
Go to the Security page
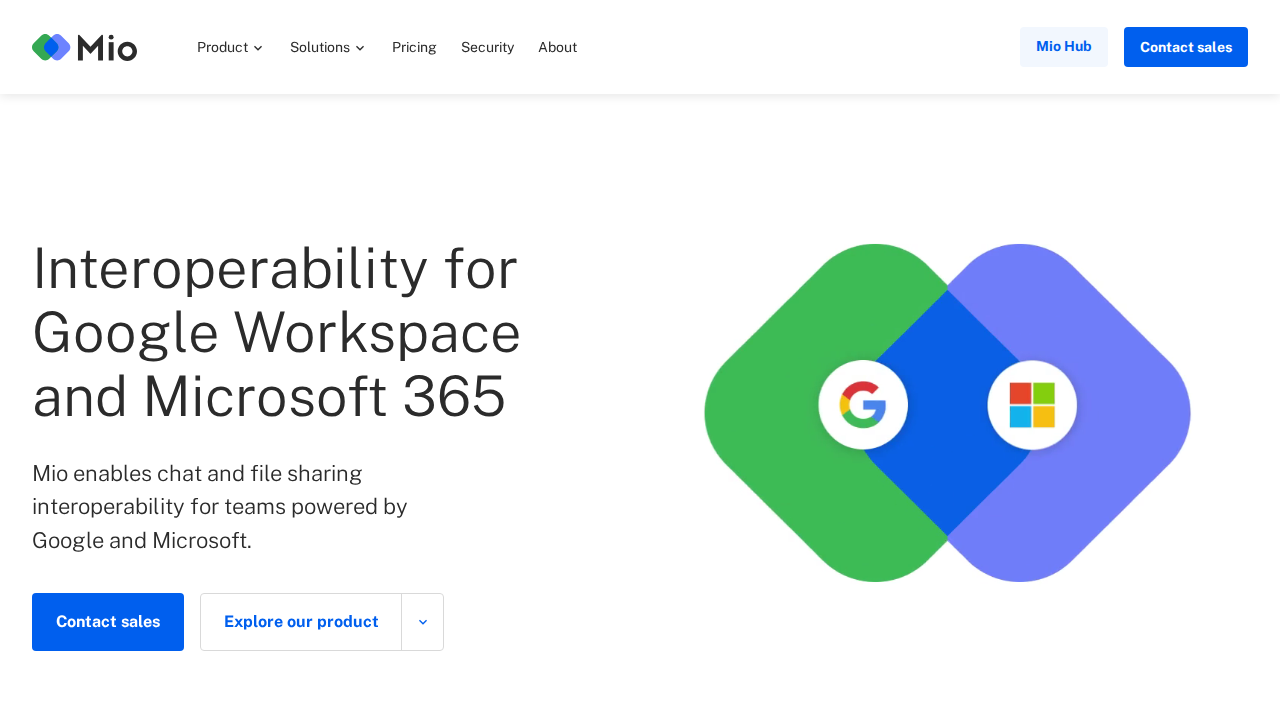[x=487, y=47]
